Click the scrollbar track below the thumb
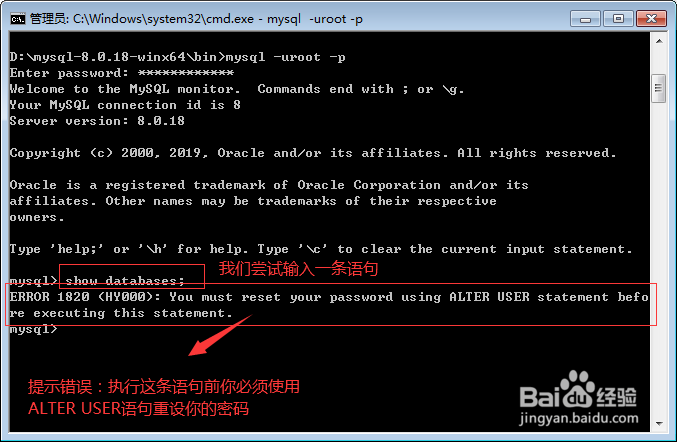Screen dimensions: 677x442 pos(659,259)
